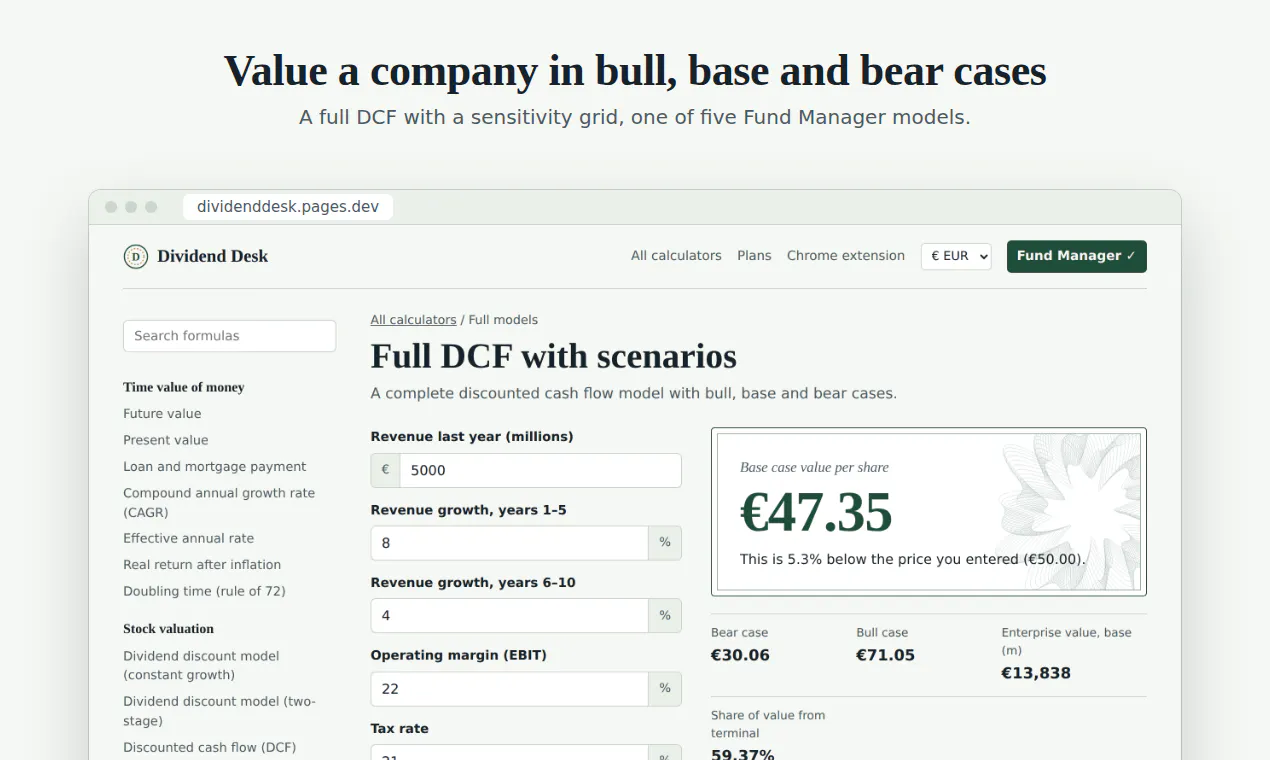The height and width of the screenshot is (760, 1270).
Task: Click the Time value of money heading
Action: coord(184,387)
